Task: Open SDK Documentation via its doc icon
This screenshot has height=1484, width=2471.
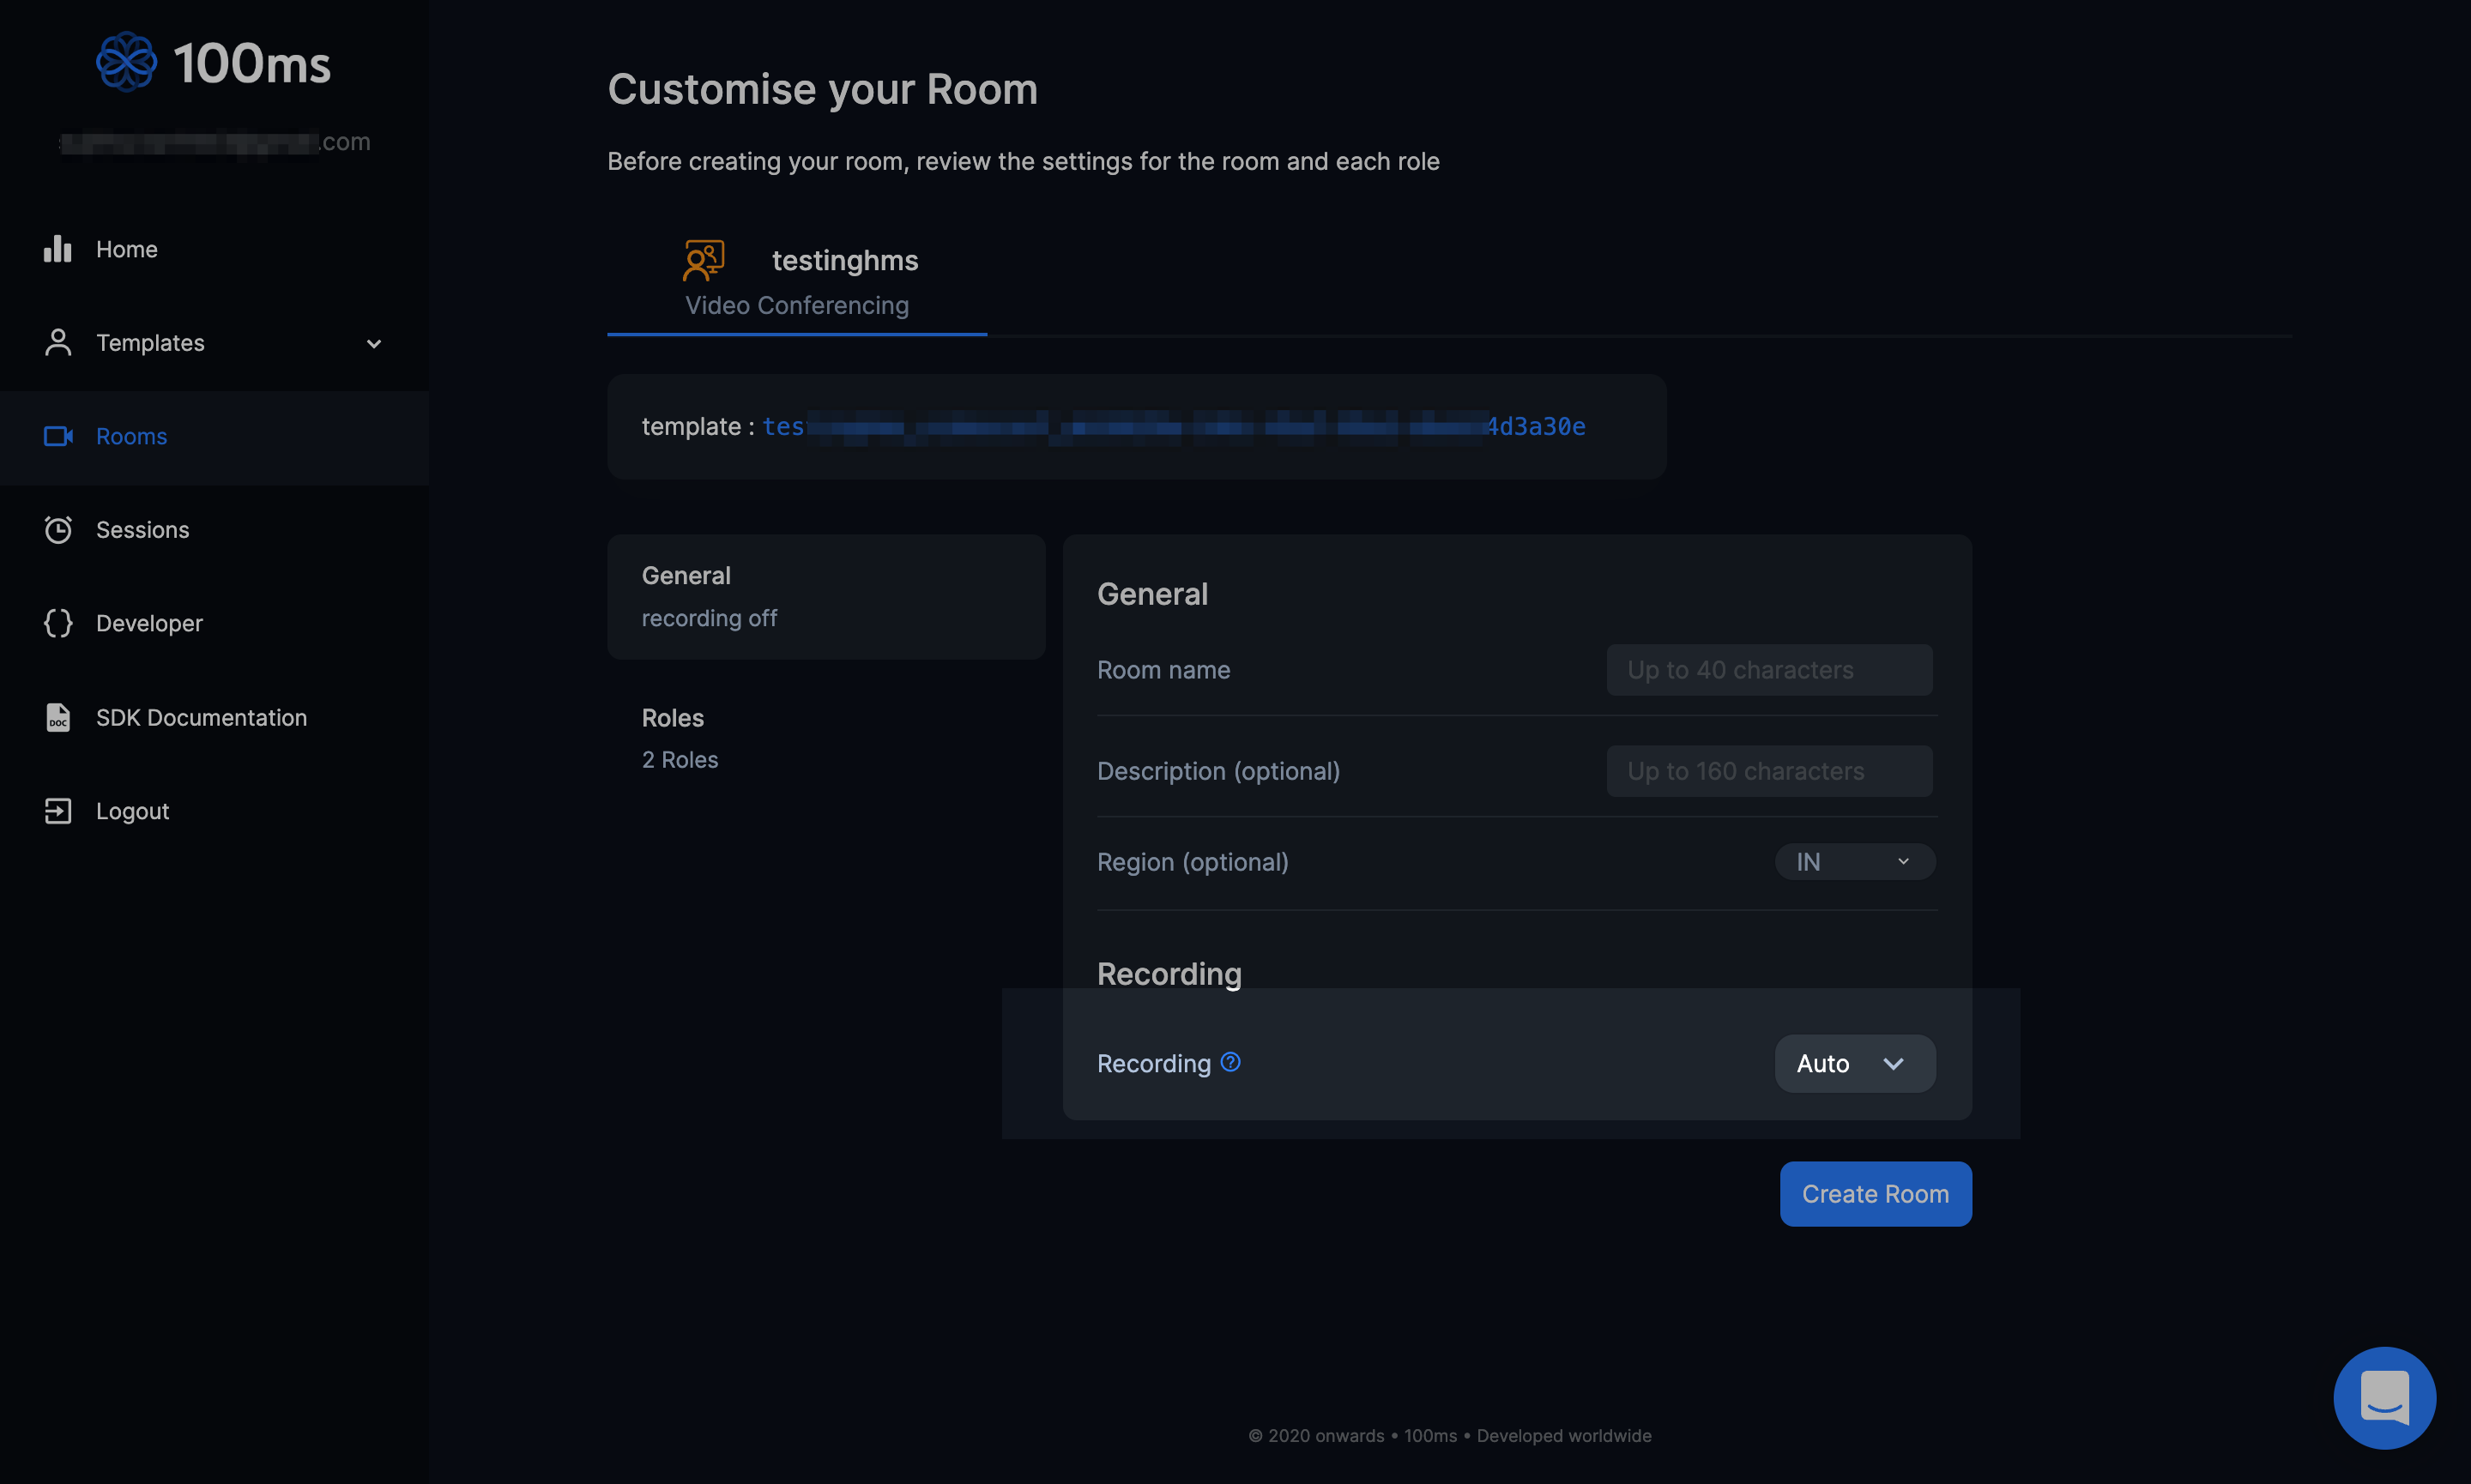Action: pos(57,717)
